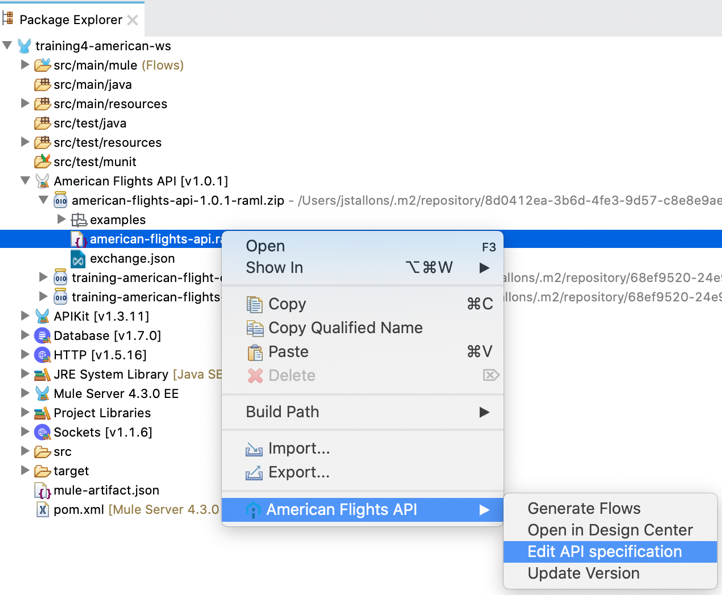Click the JRE System Library icon
Viewport: 722px width, 595px height.
42,374
